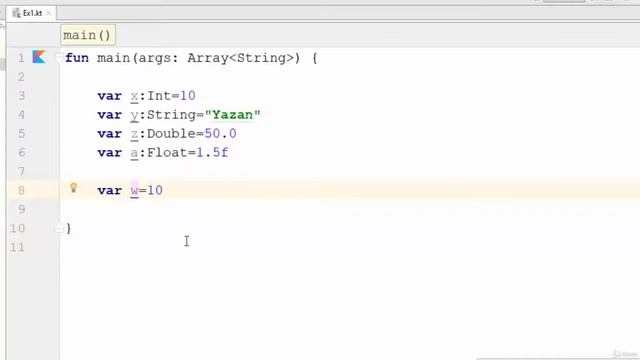This screenshot has height=360, width=640.
Task: Click the String type on line 4
Action: pyautogui.click(x=171, y=115)
